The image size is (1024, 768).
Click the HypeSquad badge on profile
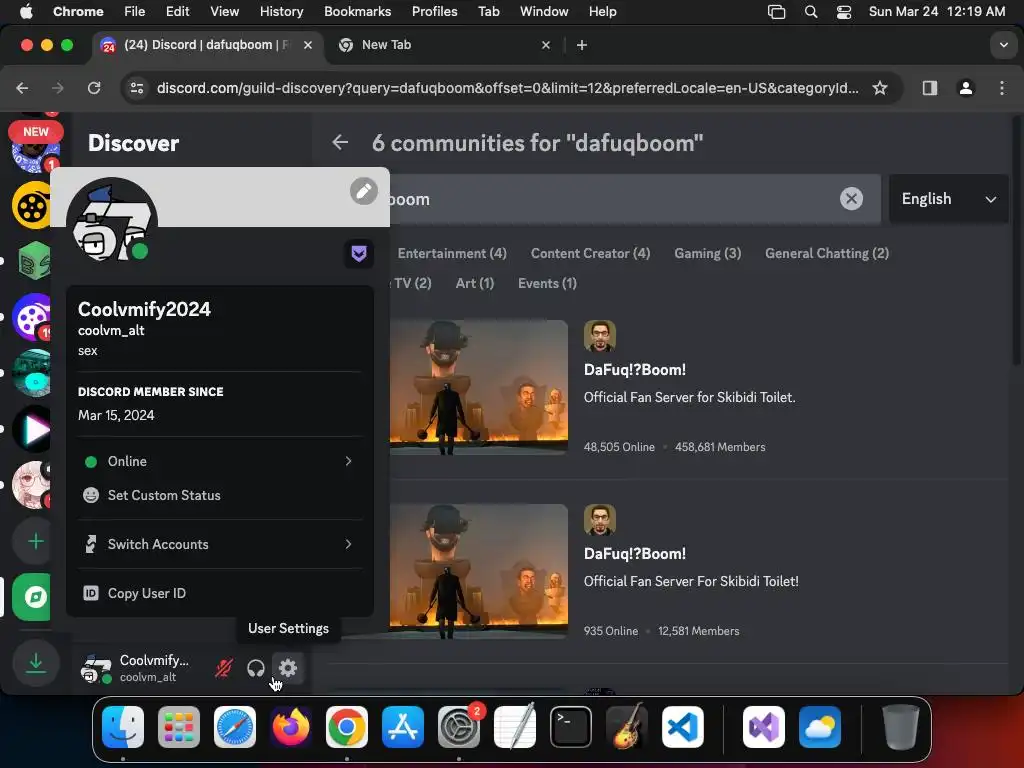[359, 253]
